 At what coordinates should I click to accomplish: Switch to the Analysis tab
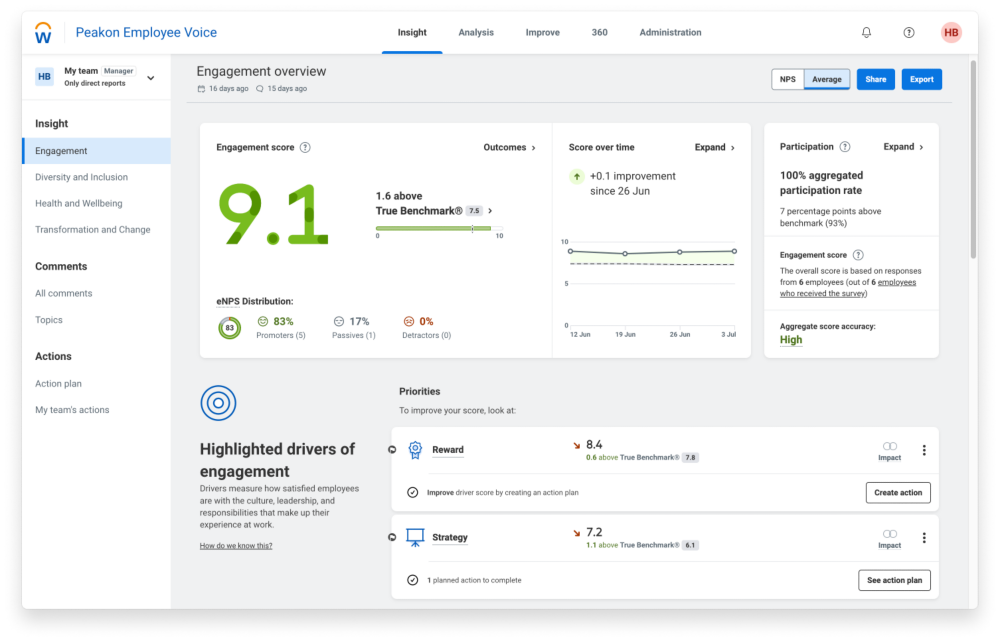coord(476,33)
